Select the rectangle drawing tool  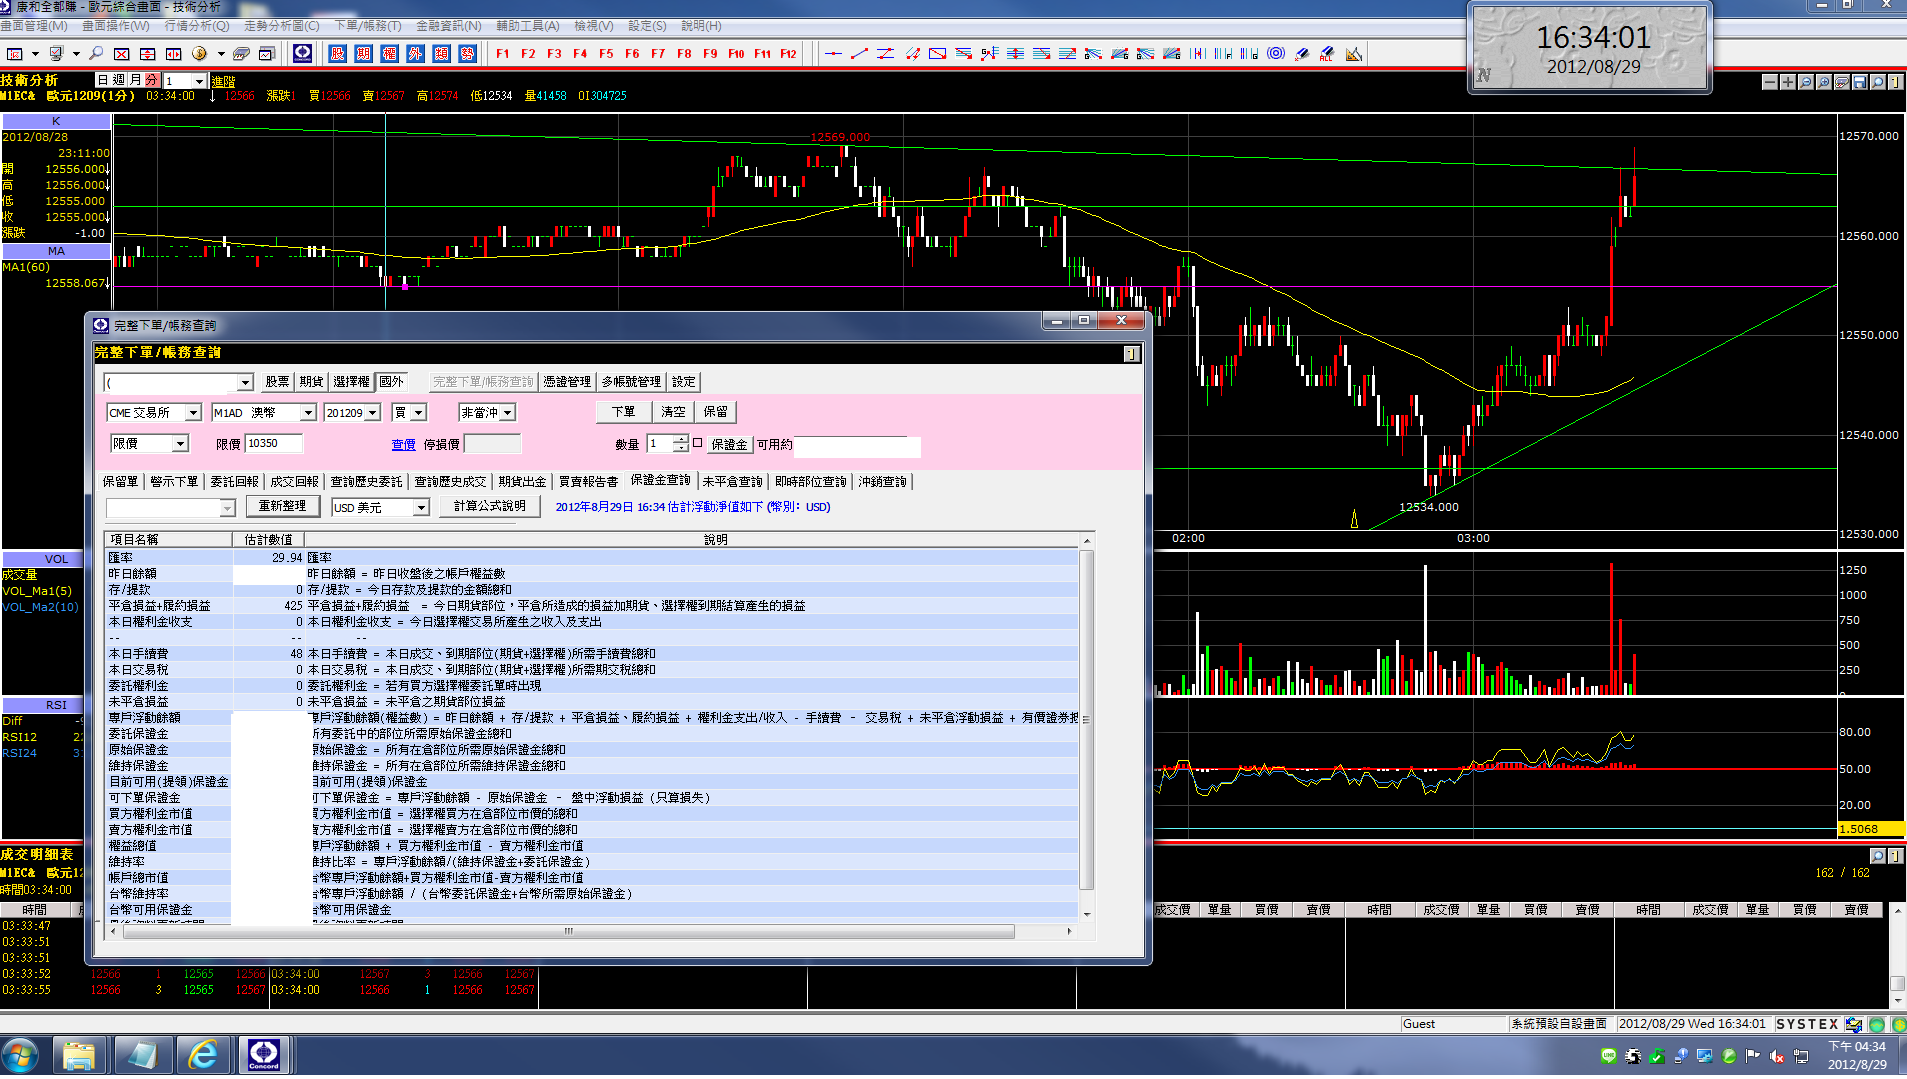[x=937, y=54]
